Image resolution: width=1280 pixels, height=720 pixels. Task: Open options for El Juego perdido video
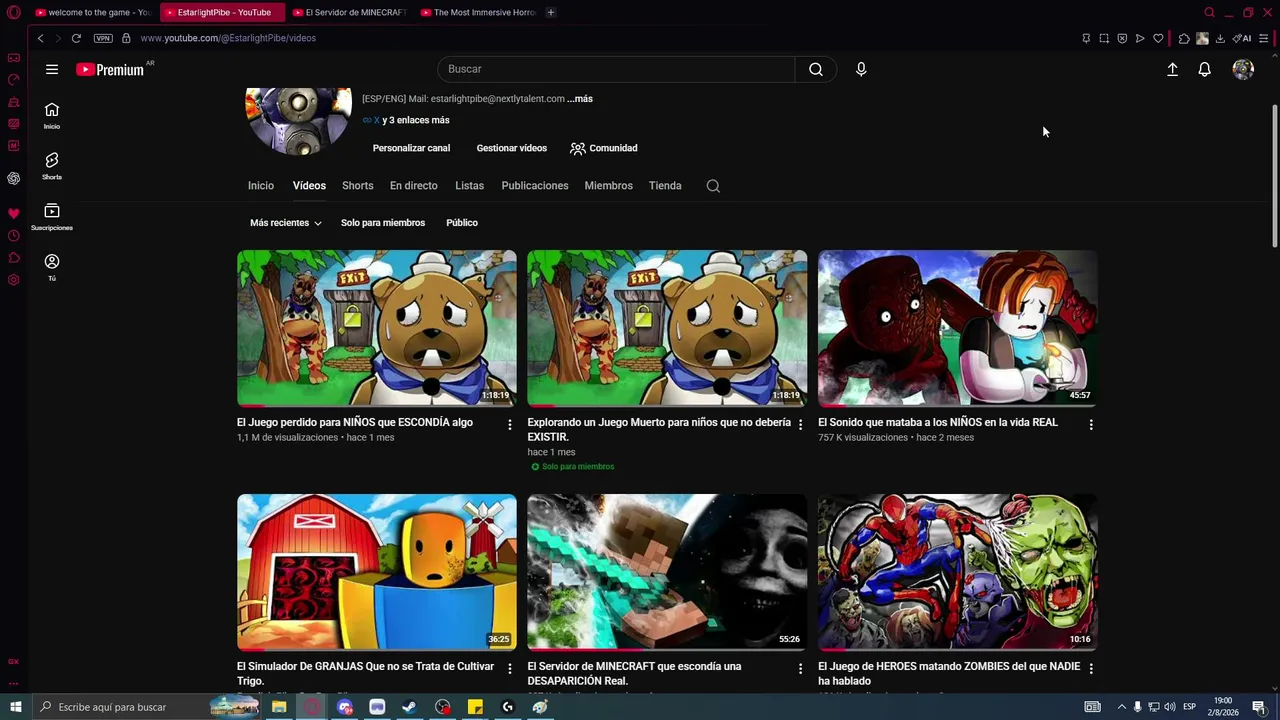click(510, 425)
